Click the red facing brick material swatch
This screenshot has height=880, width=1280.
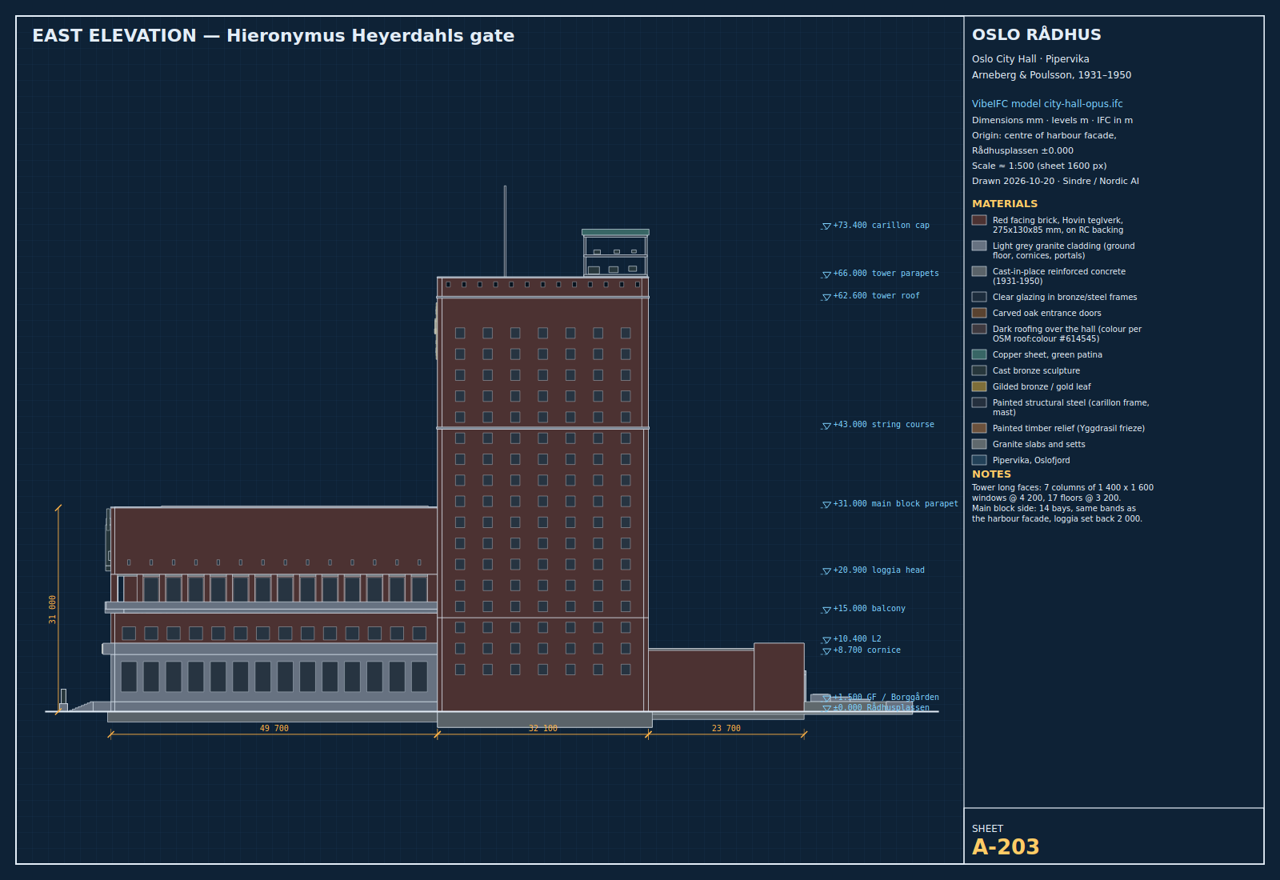click(979, 220)
